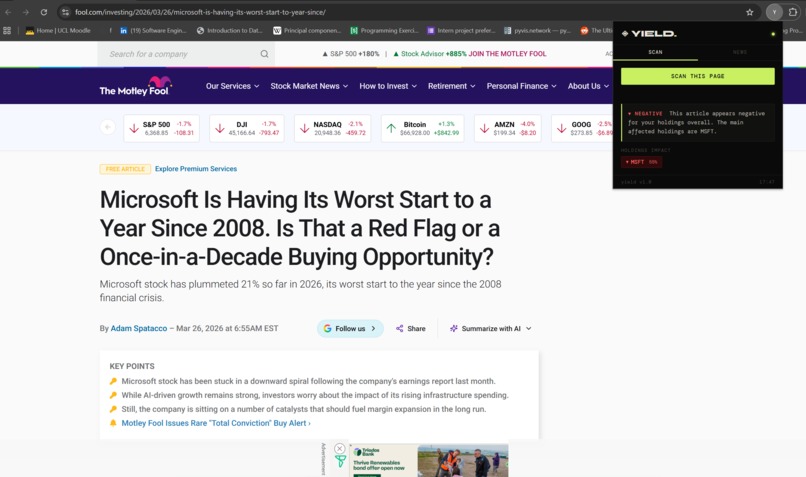Switch to the SCAN tab in Yield
The width and height of the screenshot is (806, 477).
point(655,52)
